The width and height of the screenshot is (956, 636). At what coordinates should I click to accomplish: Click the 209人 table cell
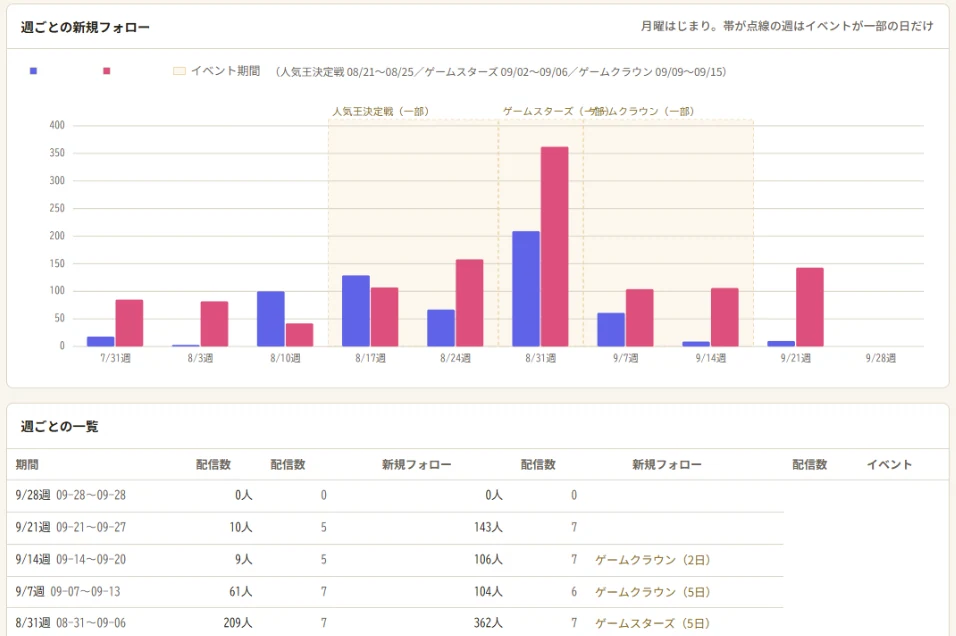click(238, 623)
